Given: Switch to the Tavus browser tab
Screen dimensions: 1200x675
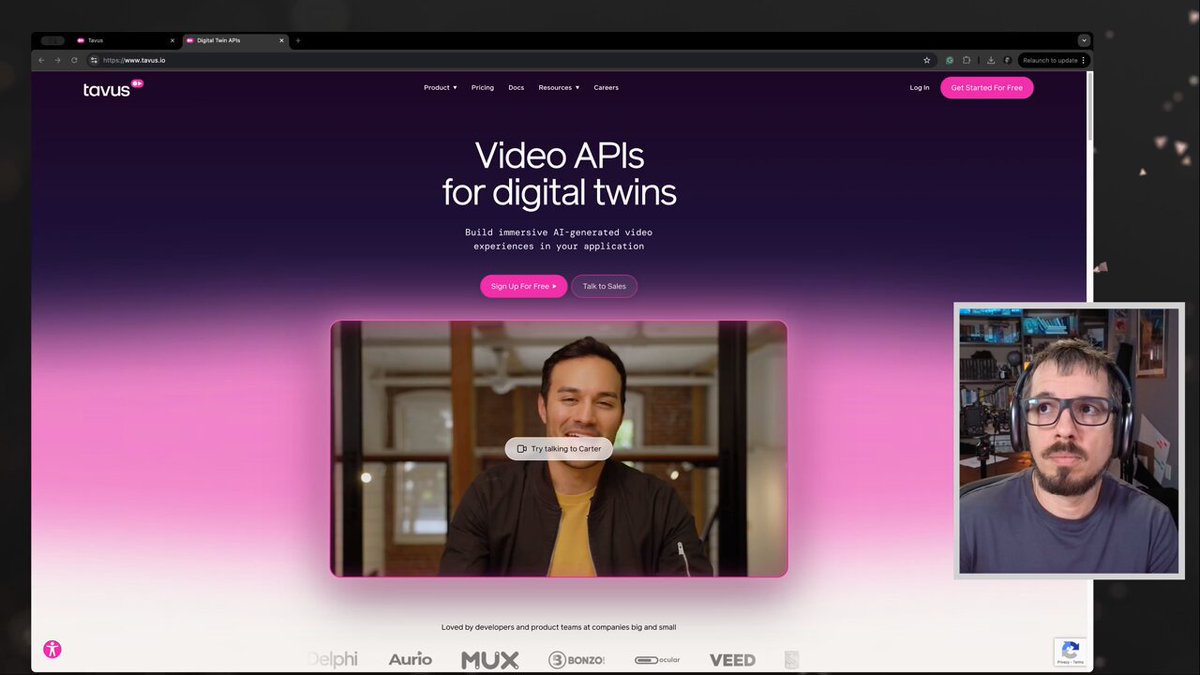Looking at the screenshot, I should (x=124, y=40).
